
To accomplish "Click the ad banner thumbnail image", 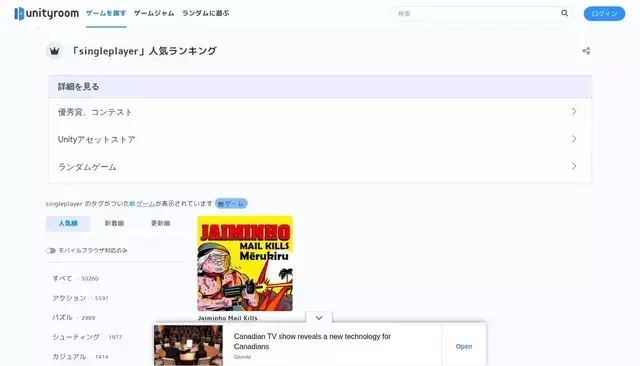I will tap(189, 345).
